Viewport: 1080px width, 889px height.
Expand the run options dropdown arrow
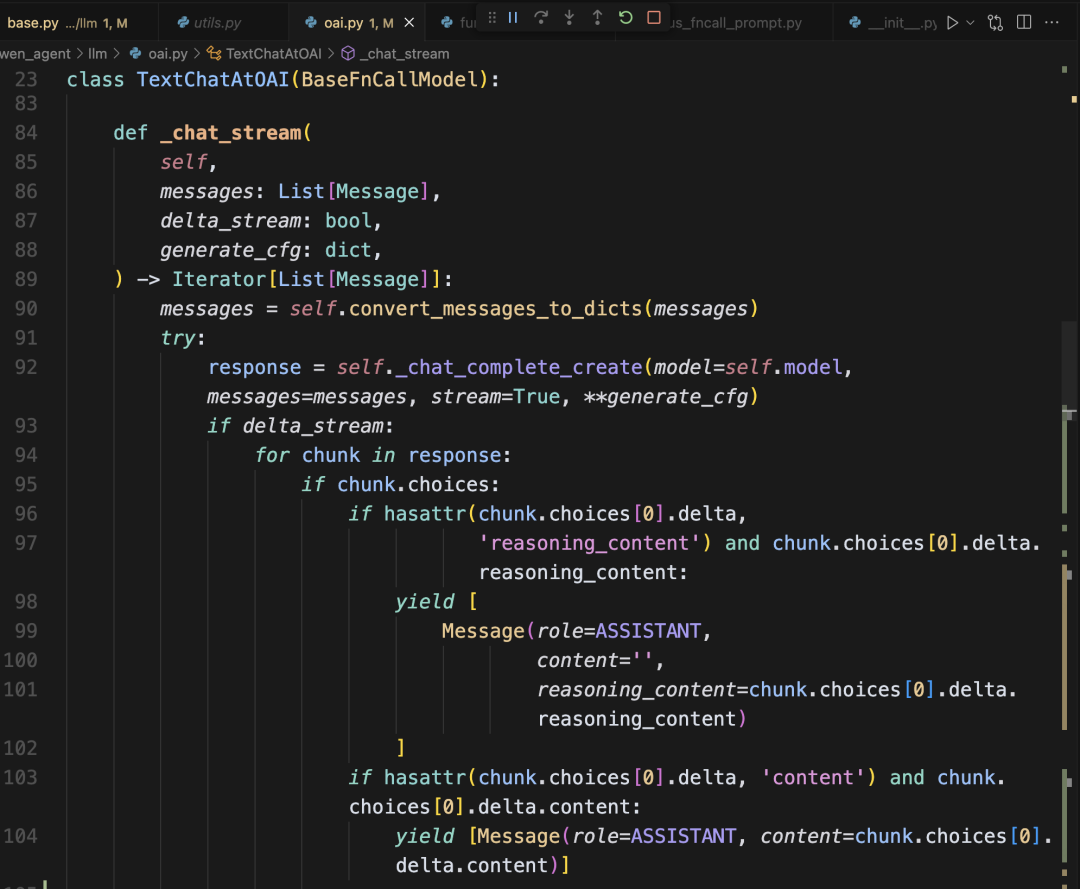tap(971, 22)
